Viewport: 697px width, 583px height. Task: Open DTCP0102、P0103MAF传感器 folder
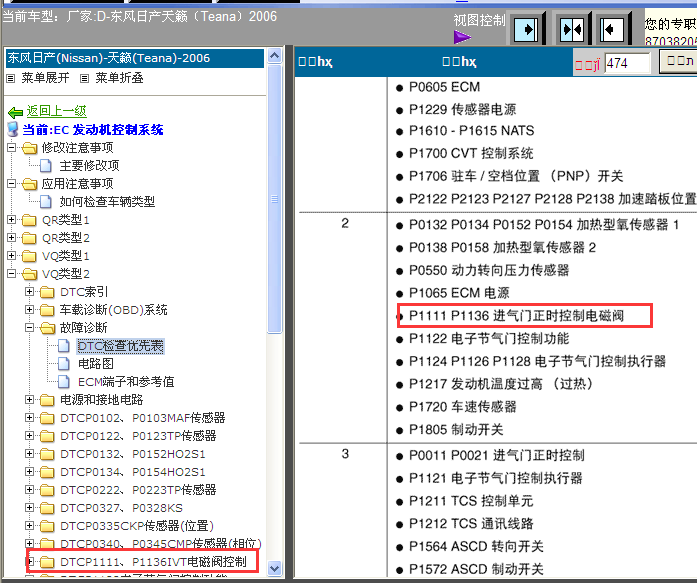(143, 418)
